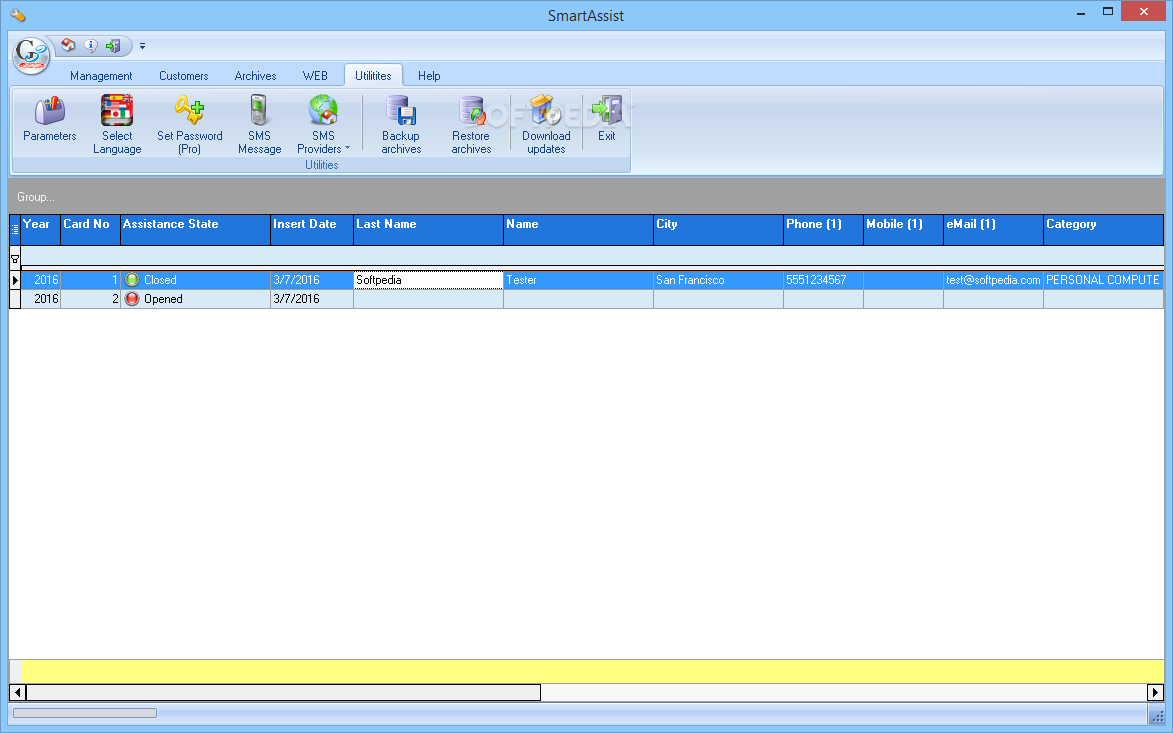Viewport: 1173px width, 733px height.
Task: Sort by City column header
Action: click(x=718, y=230)
